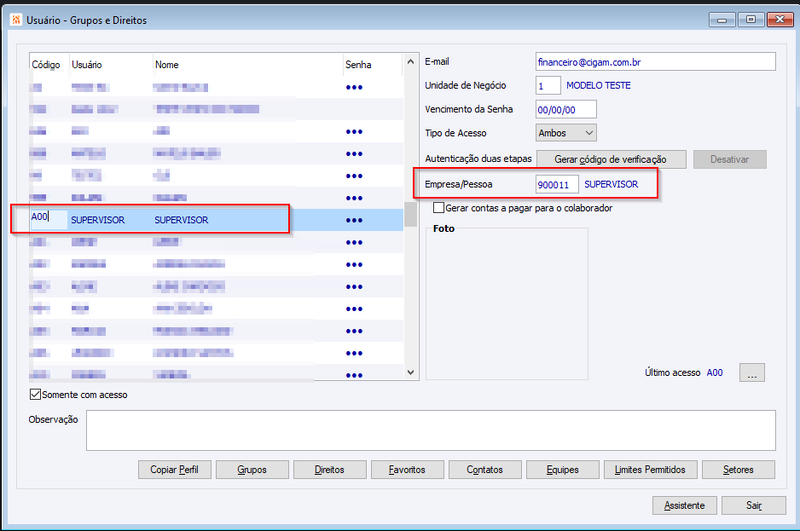Click Gerar código de verificação
Viewport: 800px width, 531px height.
click(x=611, y=159)
